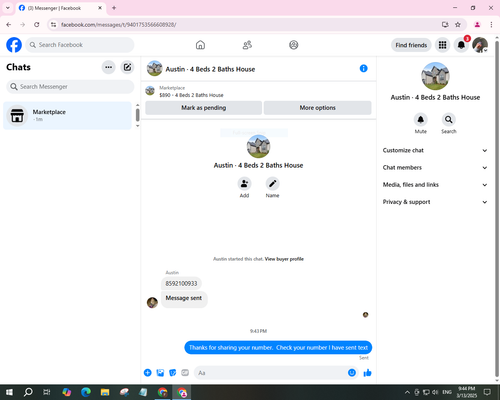
Task: Send a thumbs-up like
Action: click(x=367, y=373)
